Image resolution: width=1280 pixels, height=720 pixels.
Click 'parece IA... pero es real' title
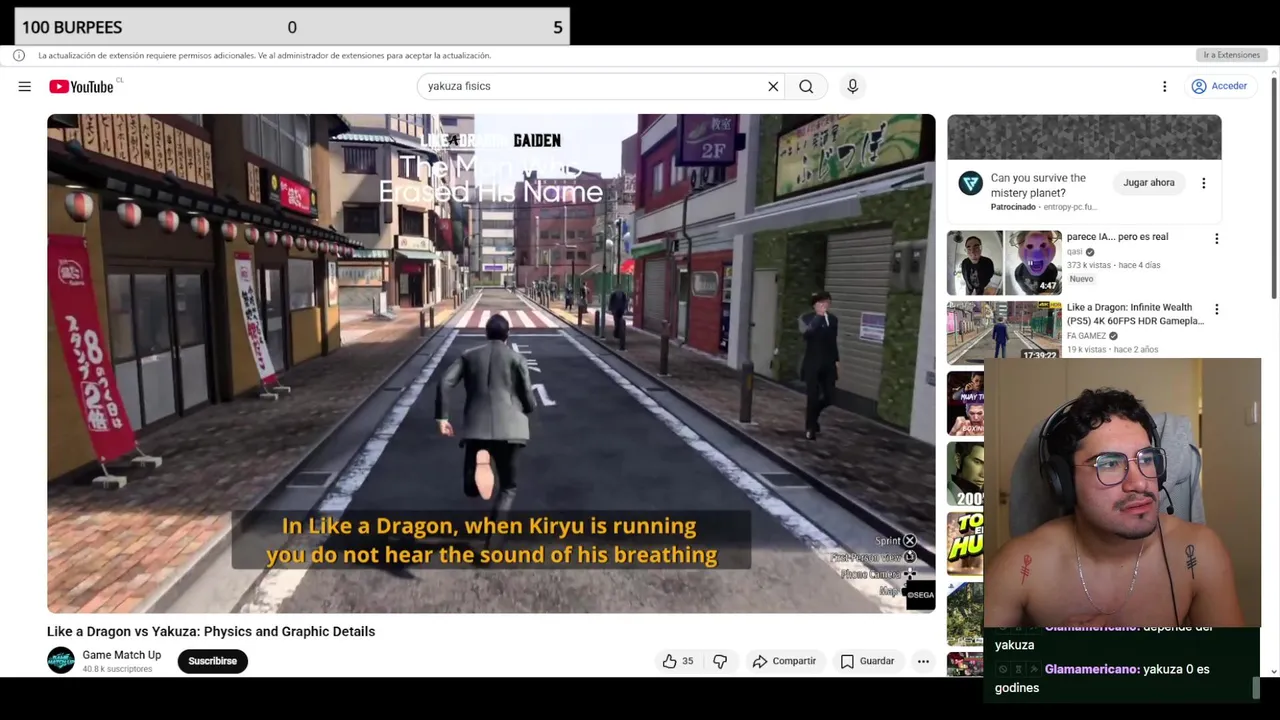(1117, 237)
